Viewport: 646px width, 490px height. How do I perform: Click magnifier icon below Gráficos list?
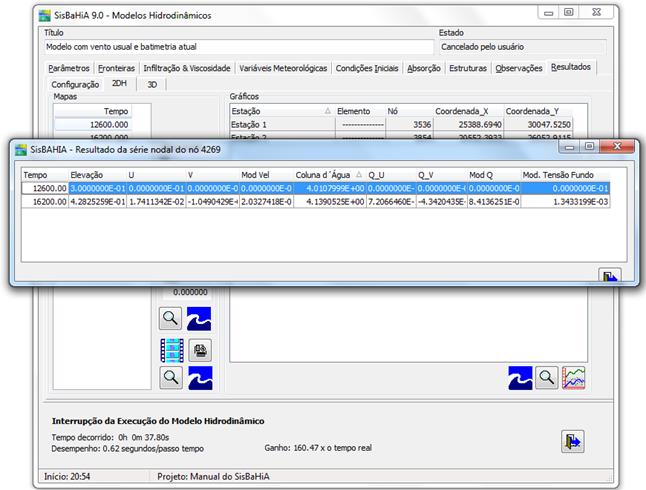(547, 377)
